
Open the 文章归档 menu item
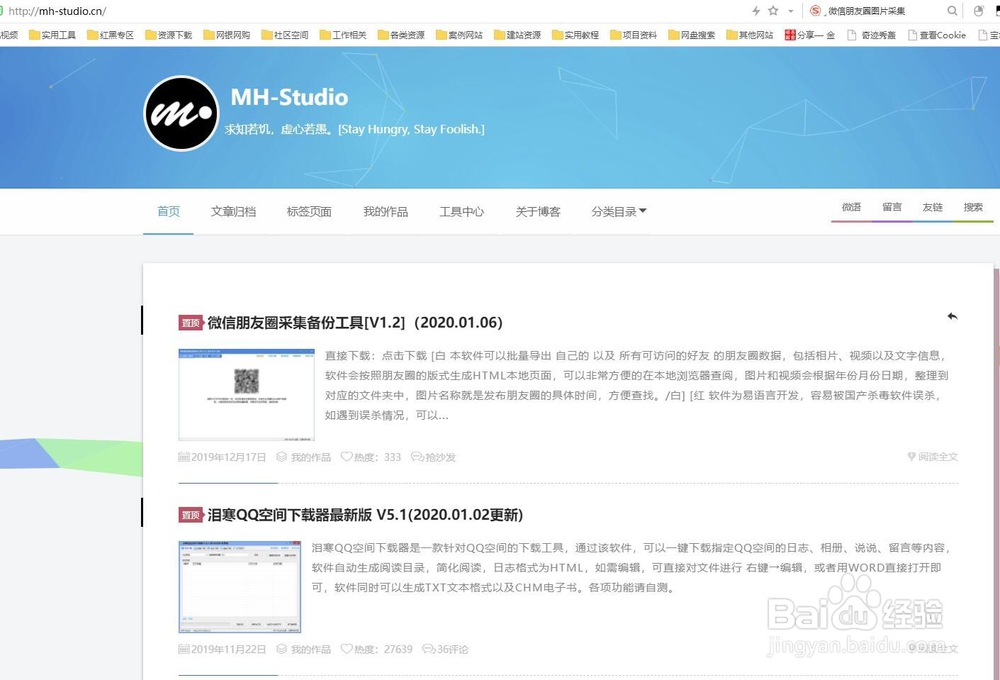pos(233,211)
